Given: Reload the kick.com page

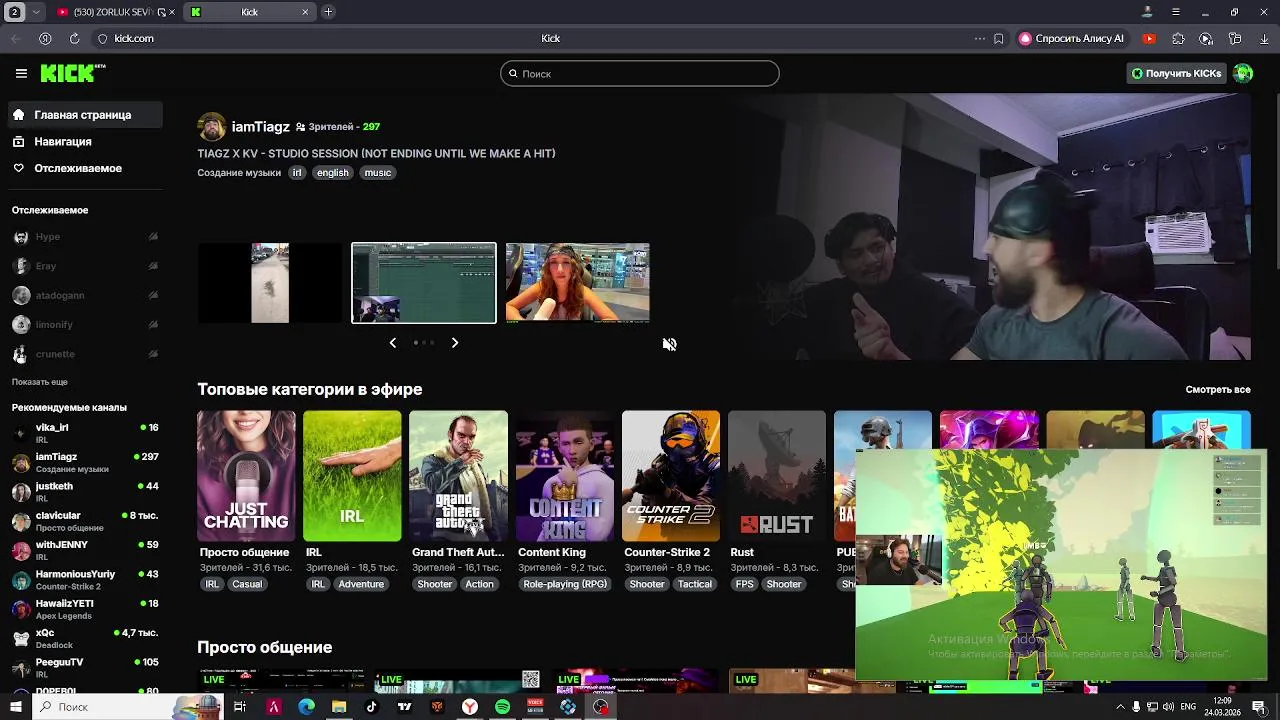Looking at the screenshot, I should click(x=74, y=38).
